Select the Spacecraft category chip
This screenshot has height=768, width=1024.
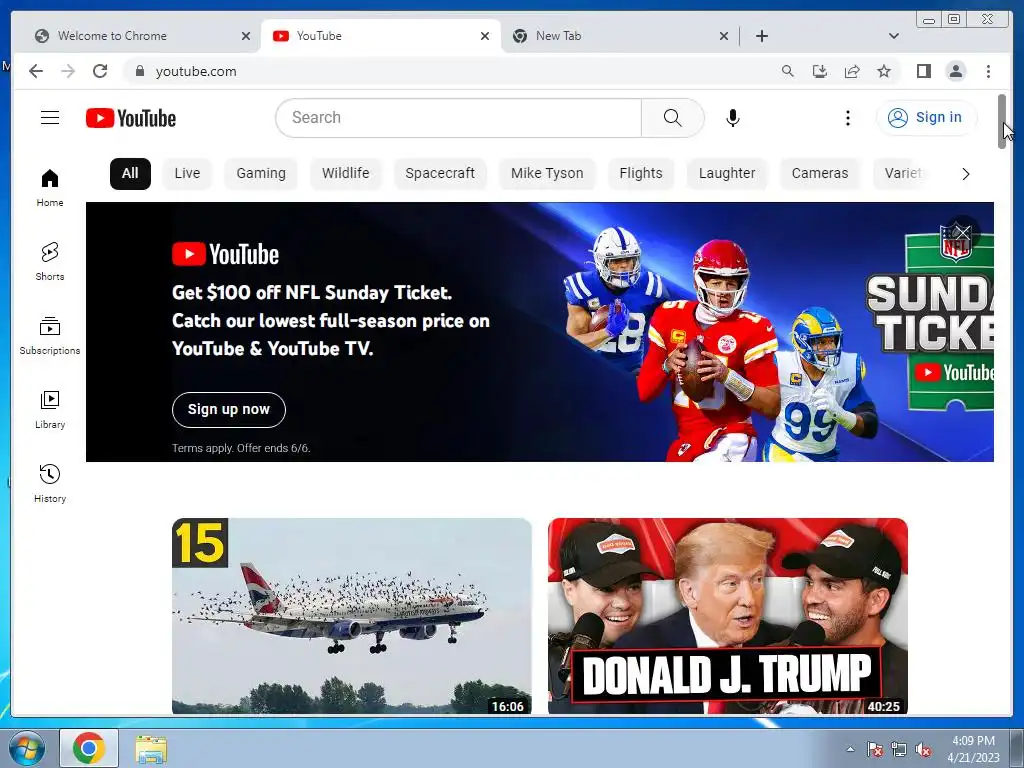(x=440, y=174)
